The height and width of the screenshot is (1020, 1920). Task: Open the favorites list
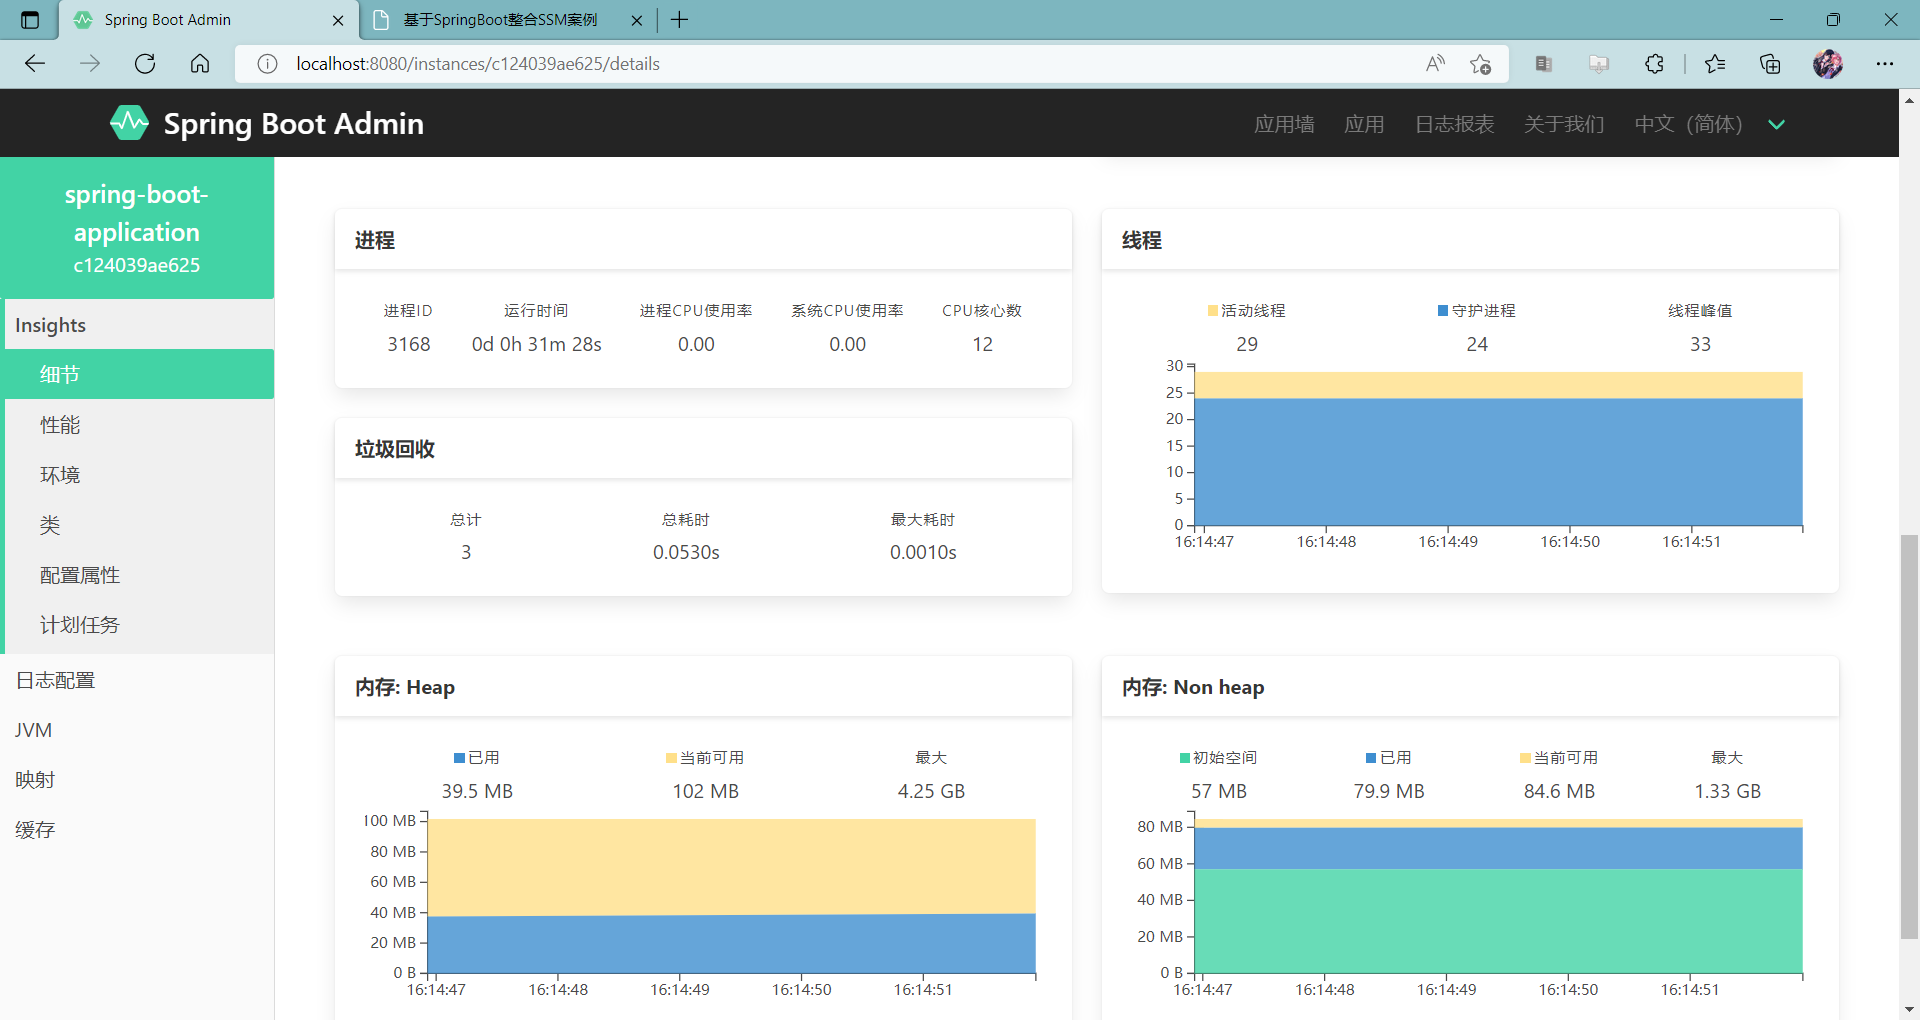coord(1715,64)
